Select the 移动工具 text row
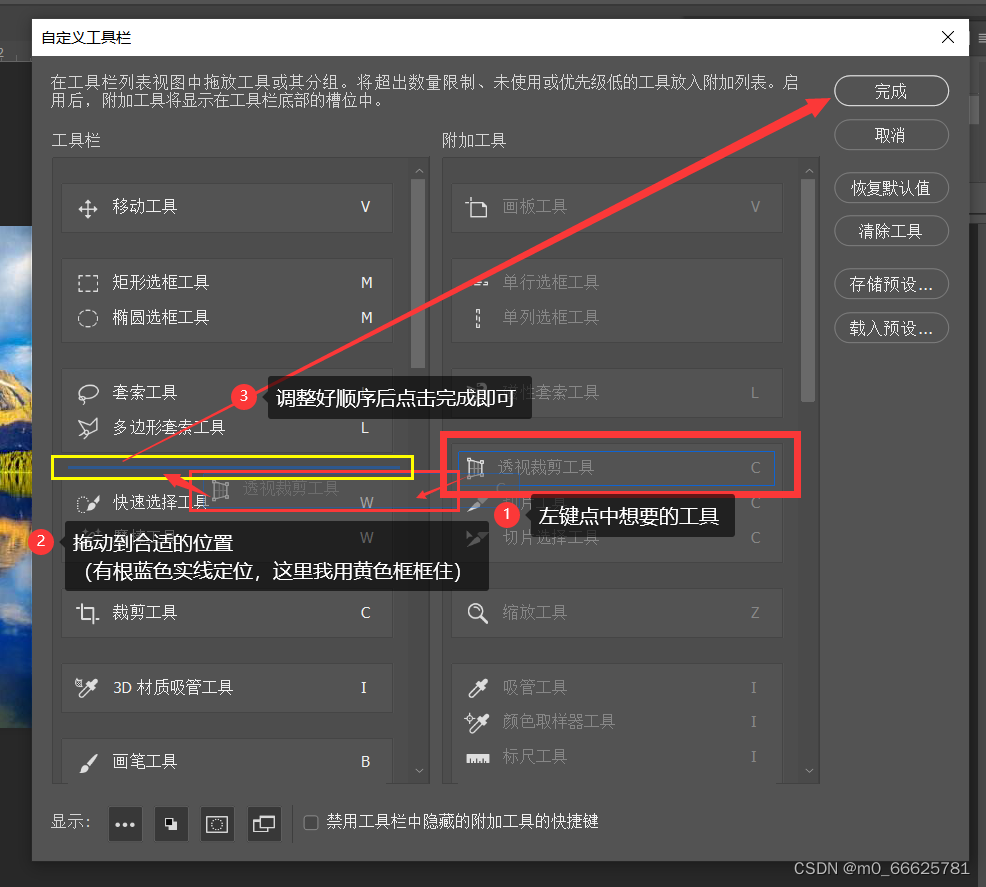Viewport: 986px width, 887px height. [226, 207]
